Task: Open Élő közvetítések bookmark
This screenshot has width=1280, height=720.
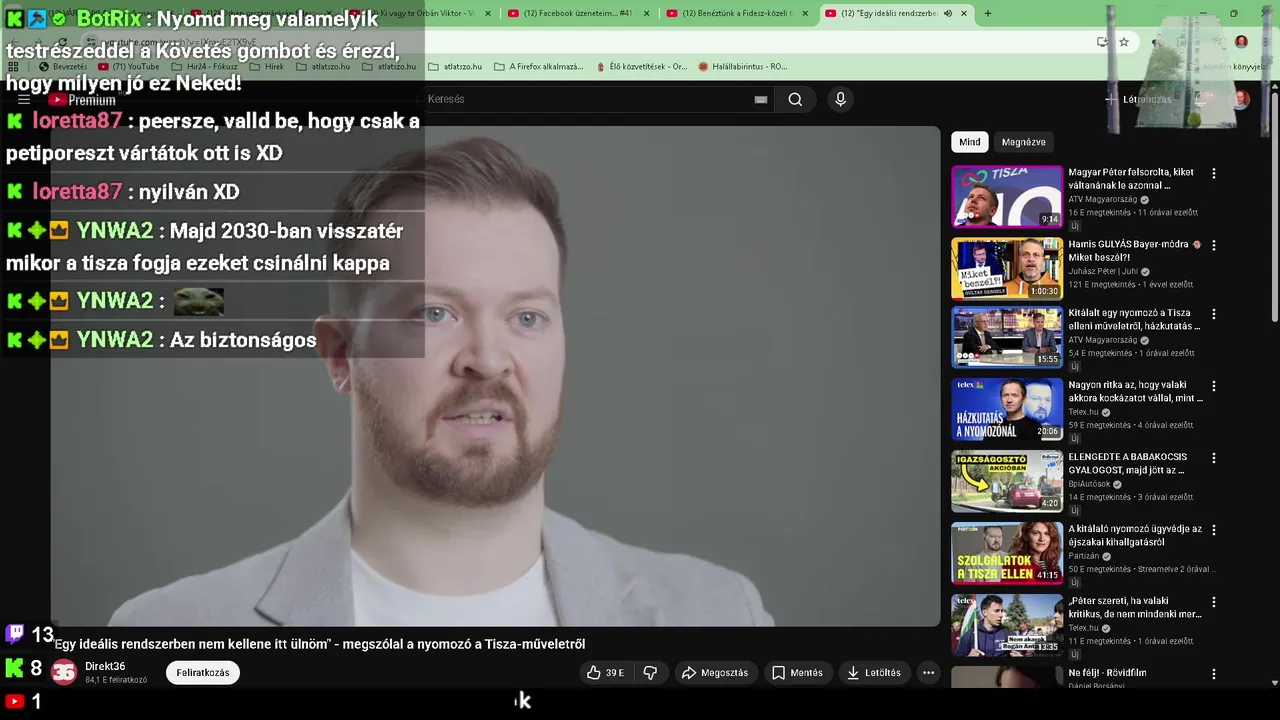Action: [641, 67]
